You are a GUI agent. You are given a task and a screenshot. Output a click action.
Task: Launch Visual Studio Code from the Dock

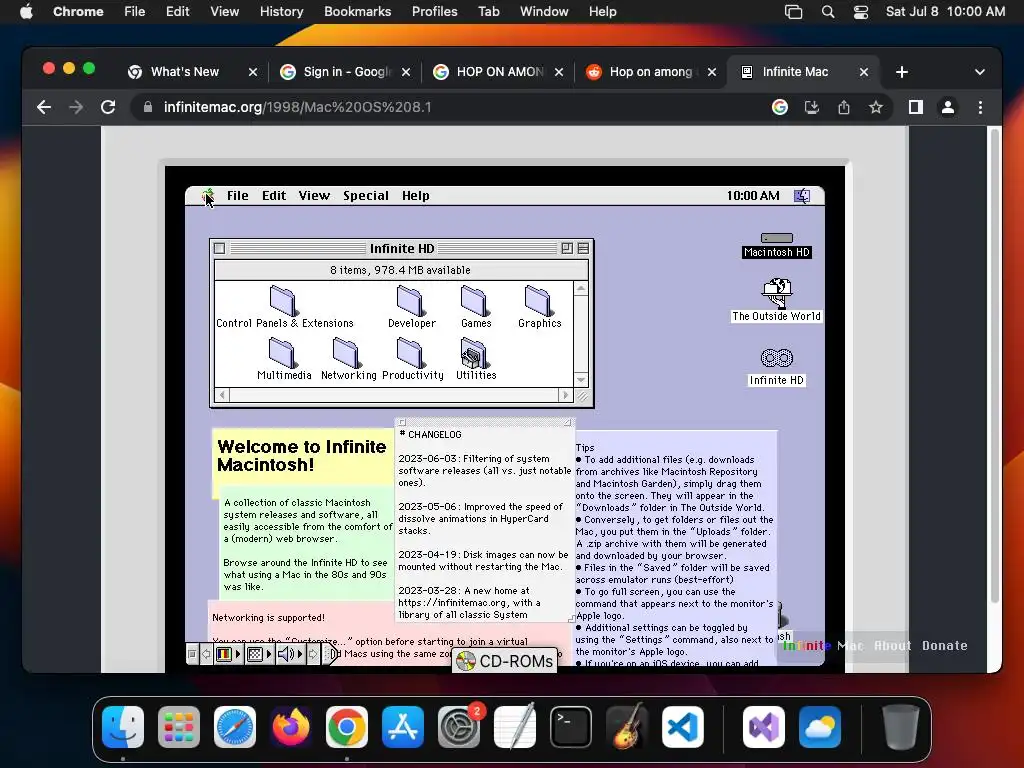[x=682, y=727]
